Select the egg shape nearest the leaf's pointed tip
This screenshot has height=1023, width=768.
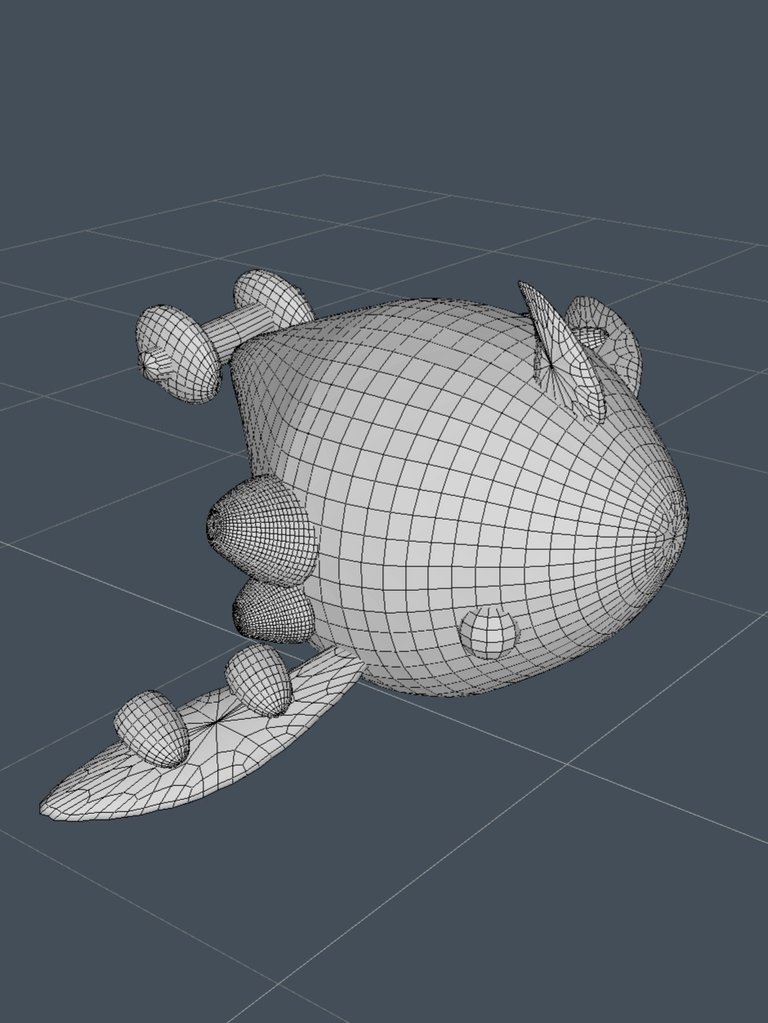coord(152,729)
